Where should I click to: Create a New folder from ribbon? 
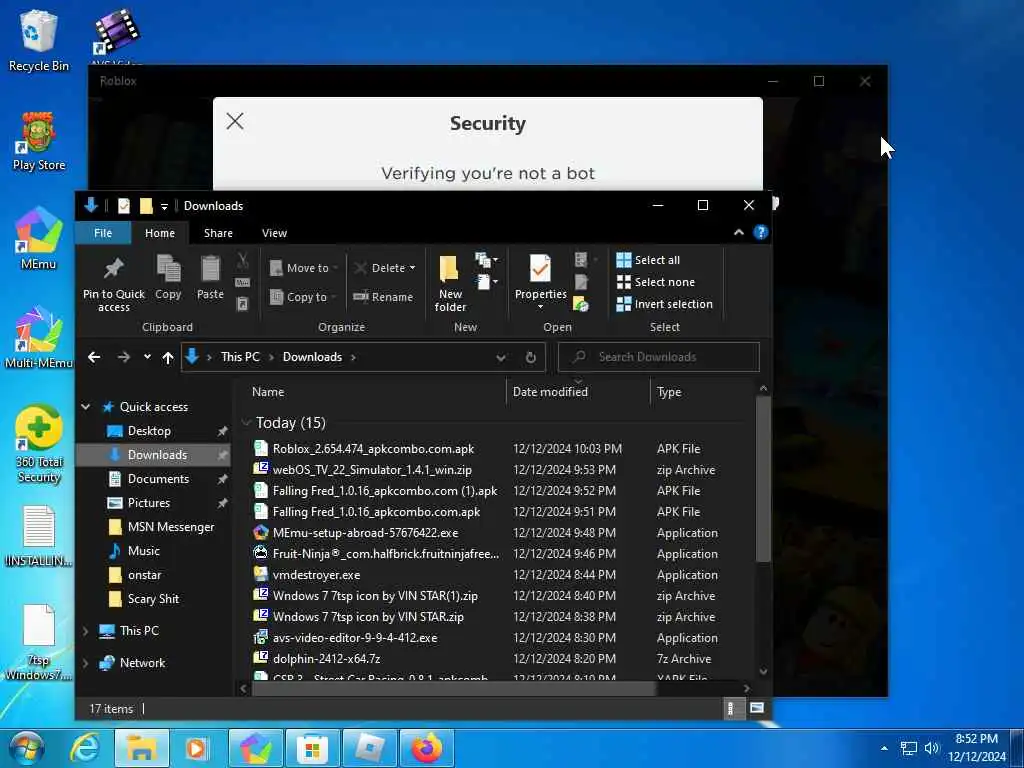point(450,283)
